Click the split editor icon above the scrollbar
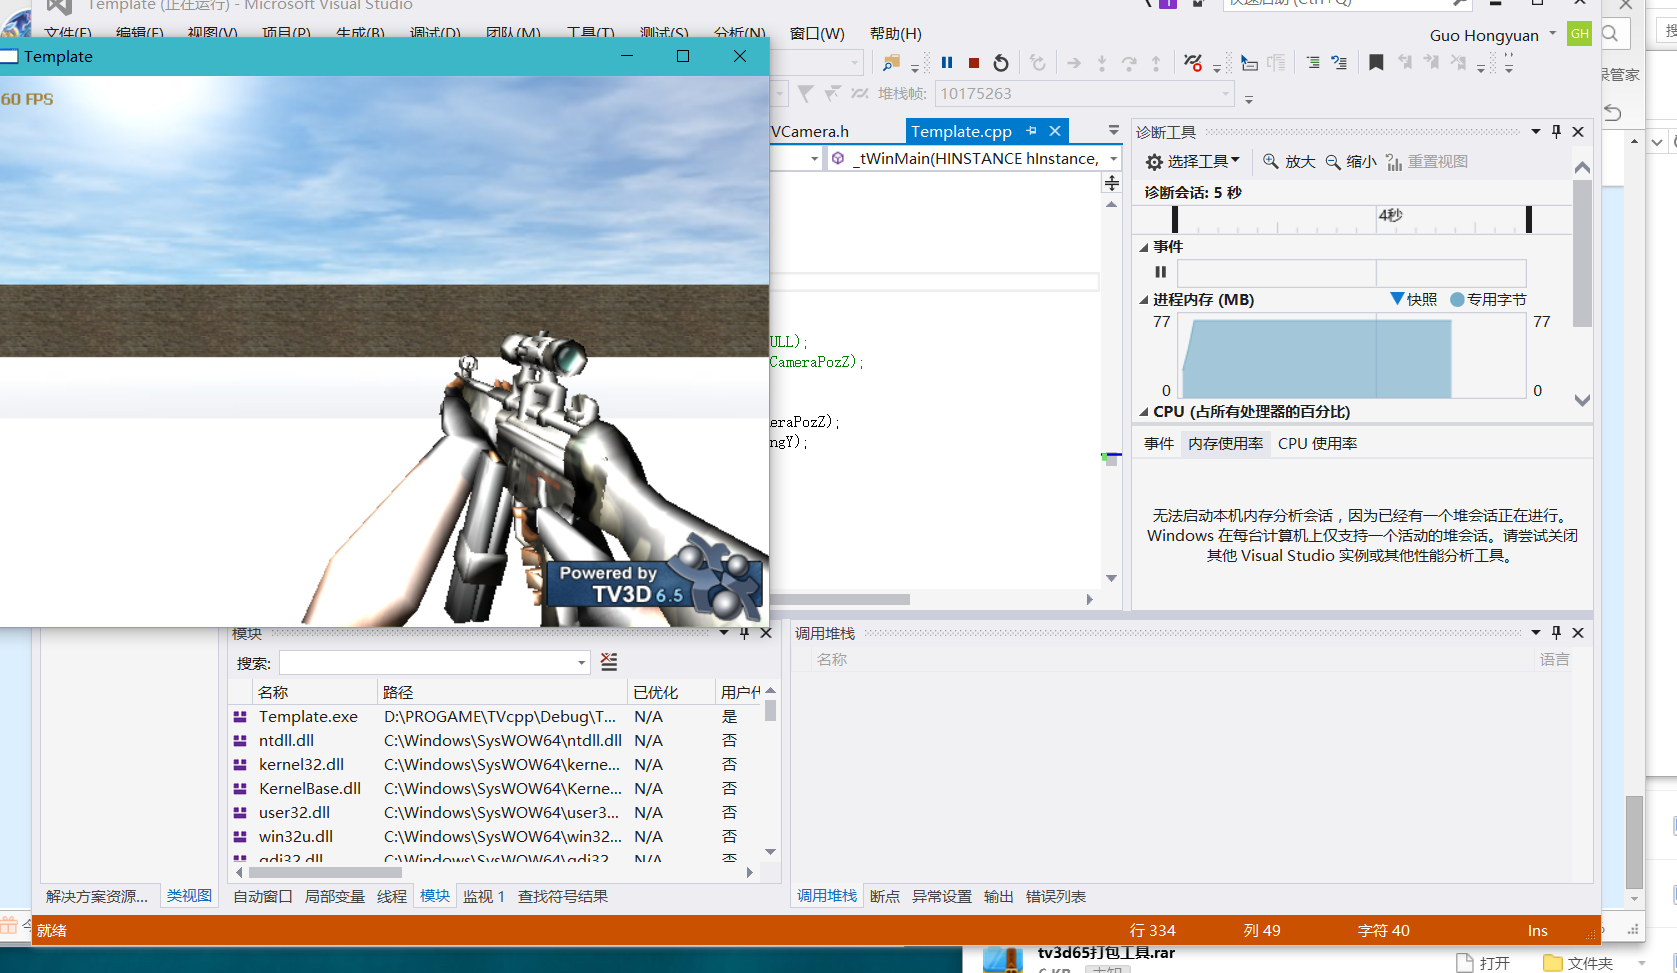The height and width of the screenshot is (973, 1677). [1112, 183]
